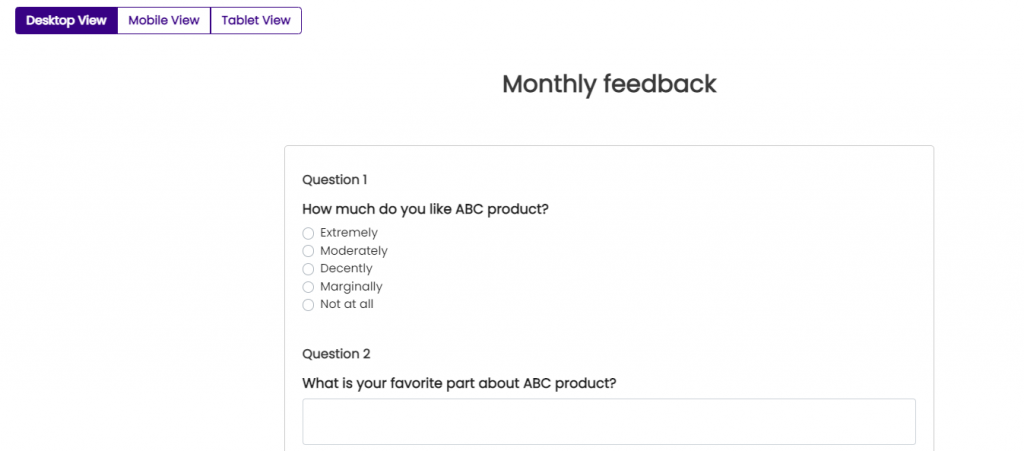Click the Monthly feedback heading
This screenshot has width=1024, height=451.
point(609,84)
